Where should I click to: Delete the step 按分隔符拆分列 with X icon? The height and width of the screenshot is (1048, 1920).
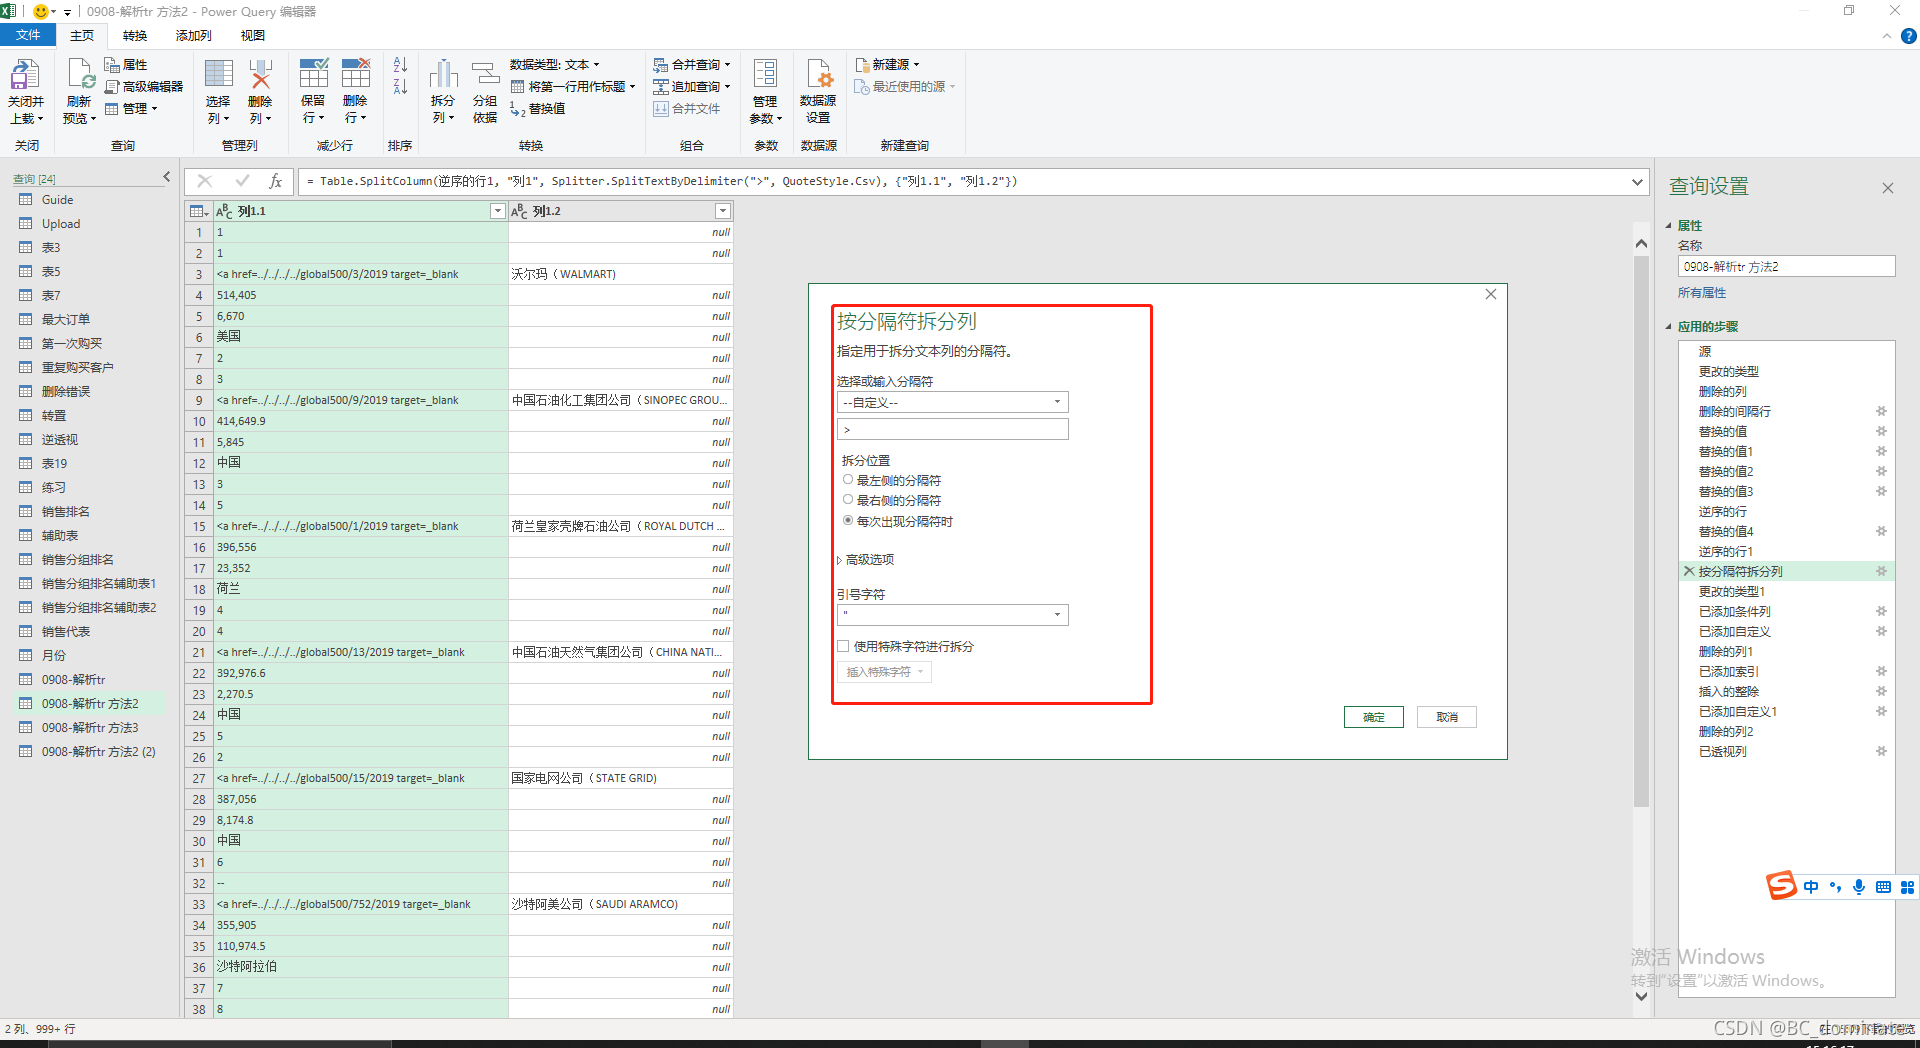pos(1689,571)
